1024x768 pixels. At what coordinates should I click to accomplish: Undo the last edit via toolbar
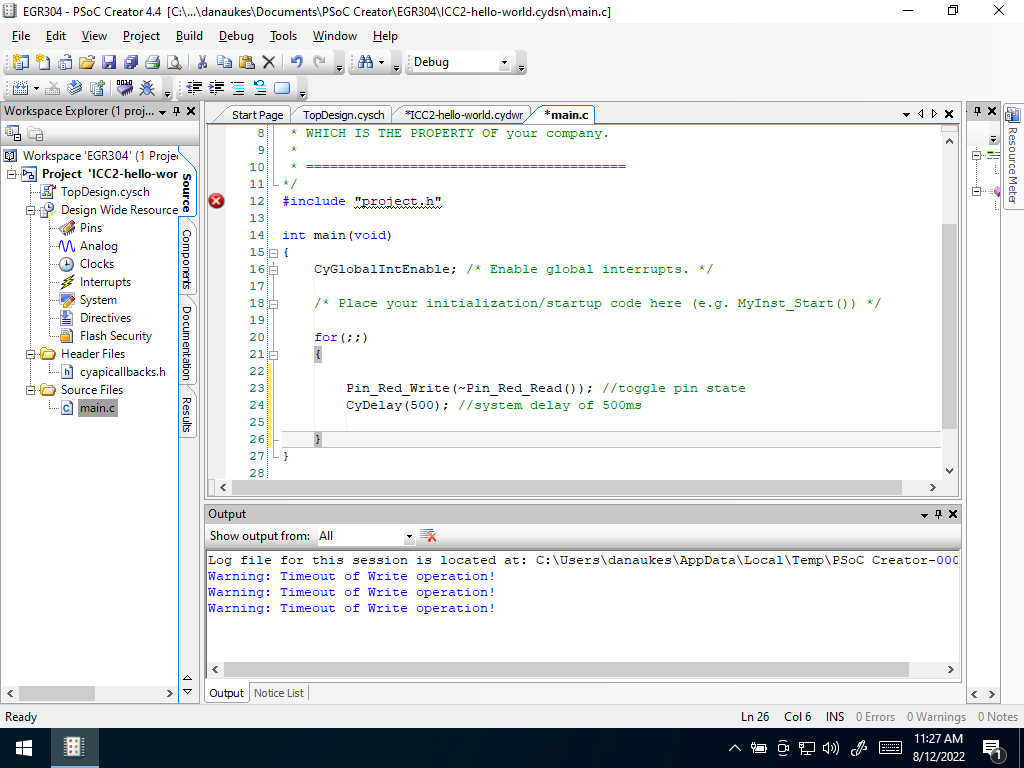click(296, 62)
